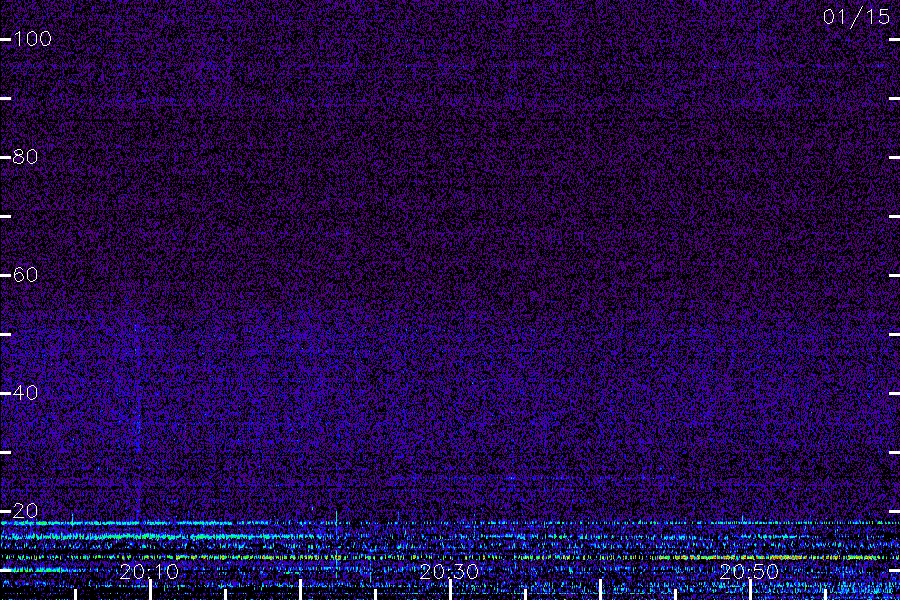Click the 100 frequency axis label

[32, 39]
